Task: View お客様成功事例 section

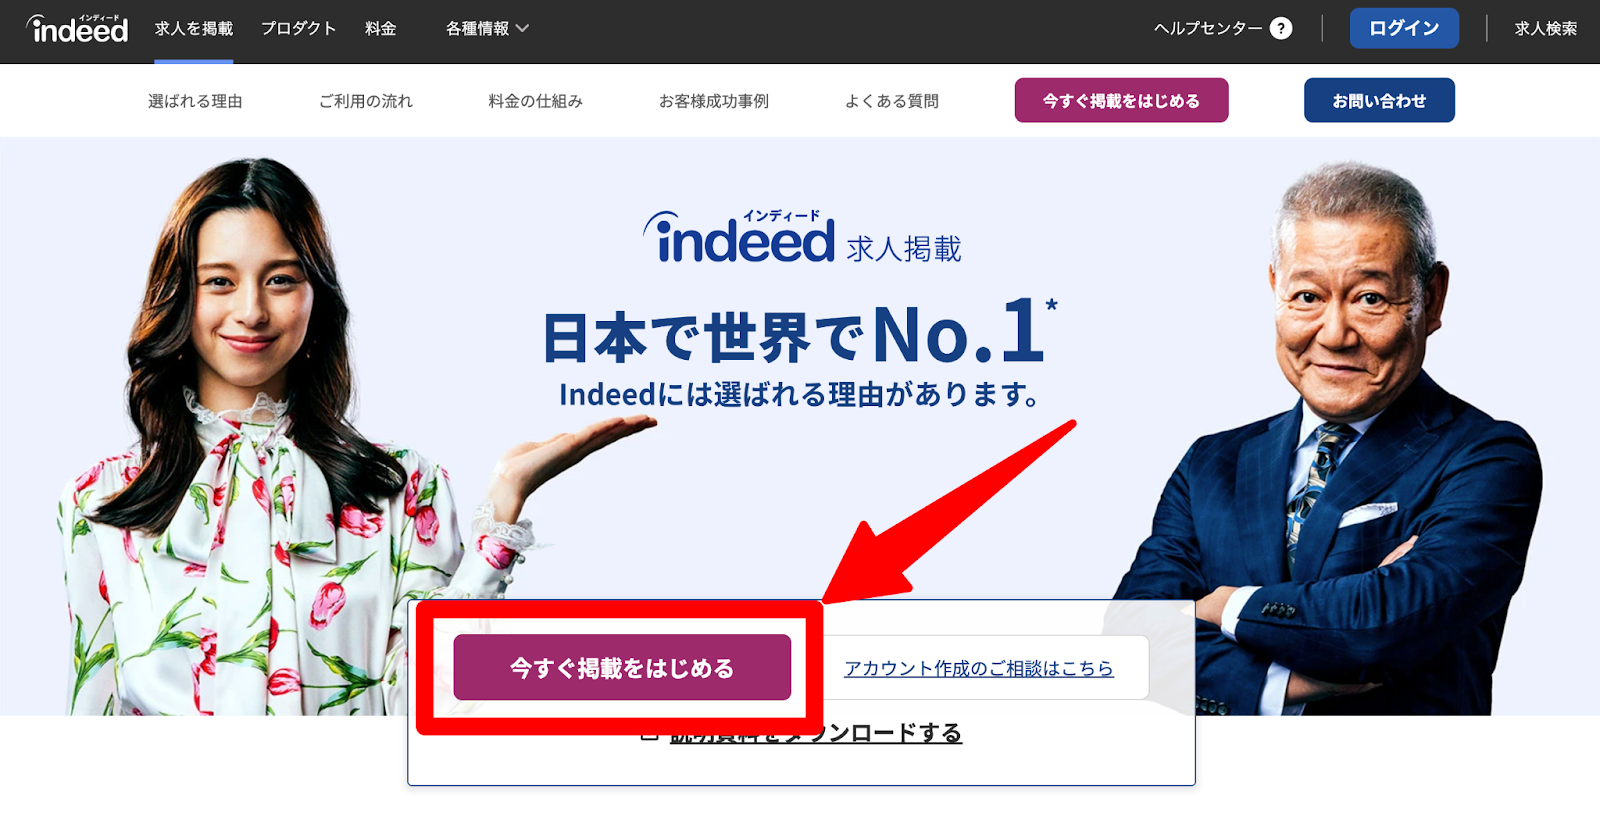Action: pyautogui.click(x=714, y=101)
